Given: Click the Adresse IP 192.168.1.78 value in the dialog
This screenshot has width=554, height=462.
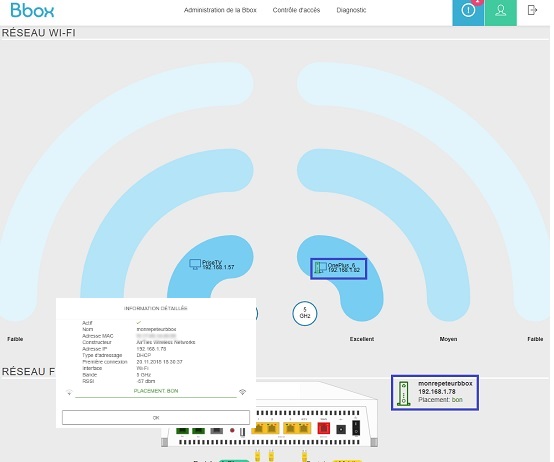Looking at the screenshot, I should pos(151,349).
